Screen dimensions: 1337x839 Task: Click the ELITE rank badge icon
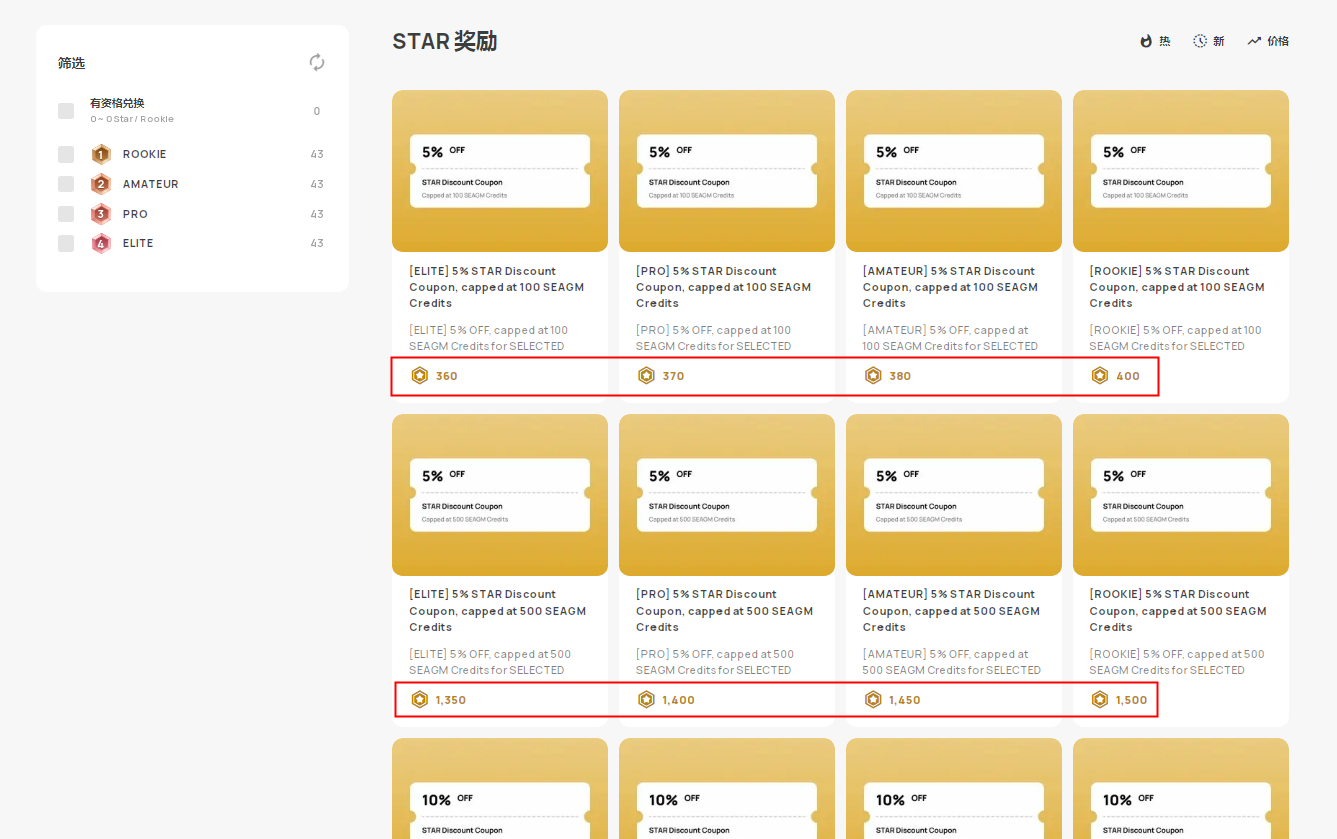[x=101, y=243]
